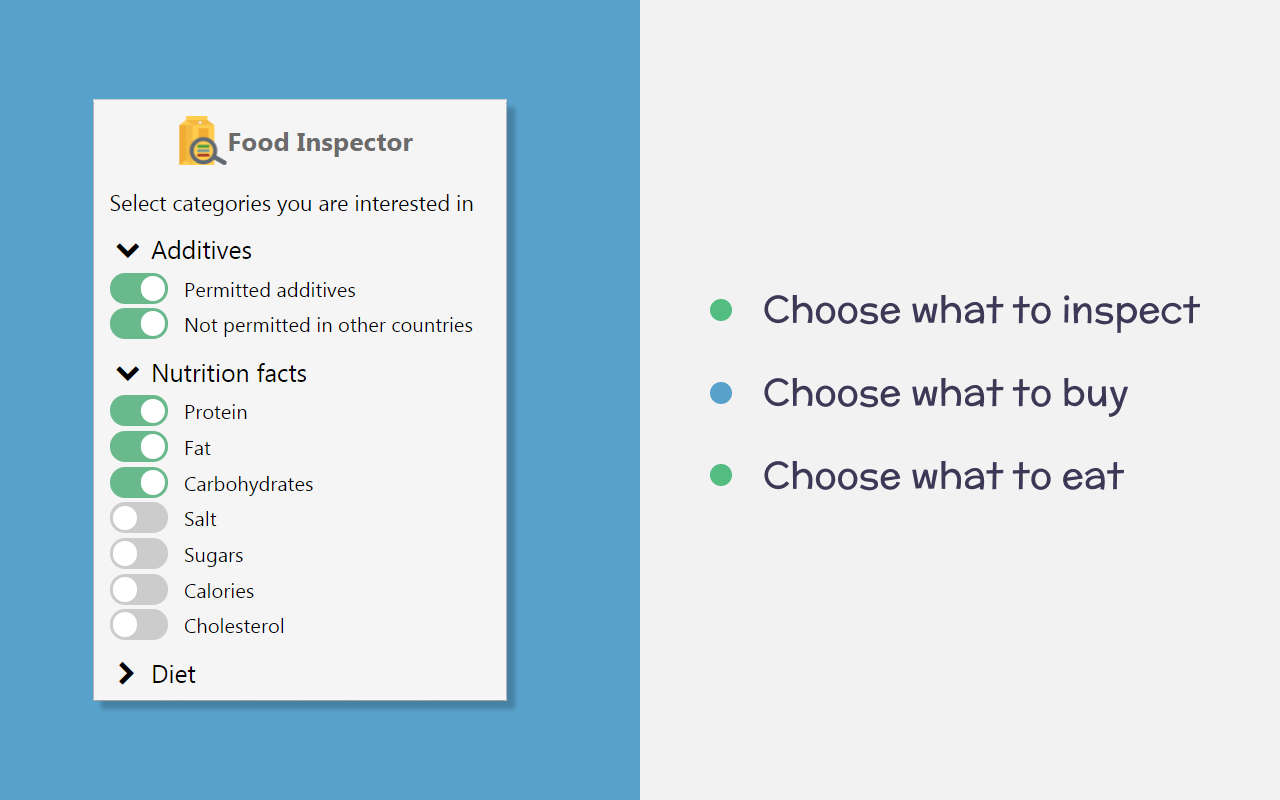Image resolution: width=1280 pixels, height=800 pixels.
Task: Click the Food Inspector title text
Action: click(x=320, y=142)
